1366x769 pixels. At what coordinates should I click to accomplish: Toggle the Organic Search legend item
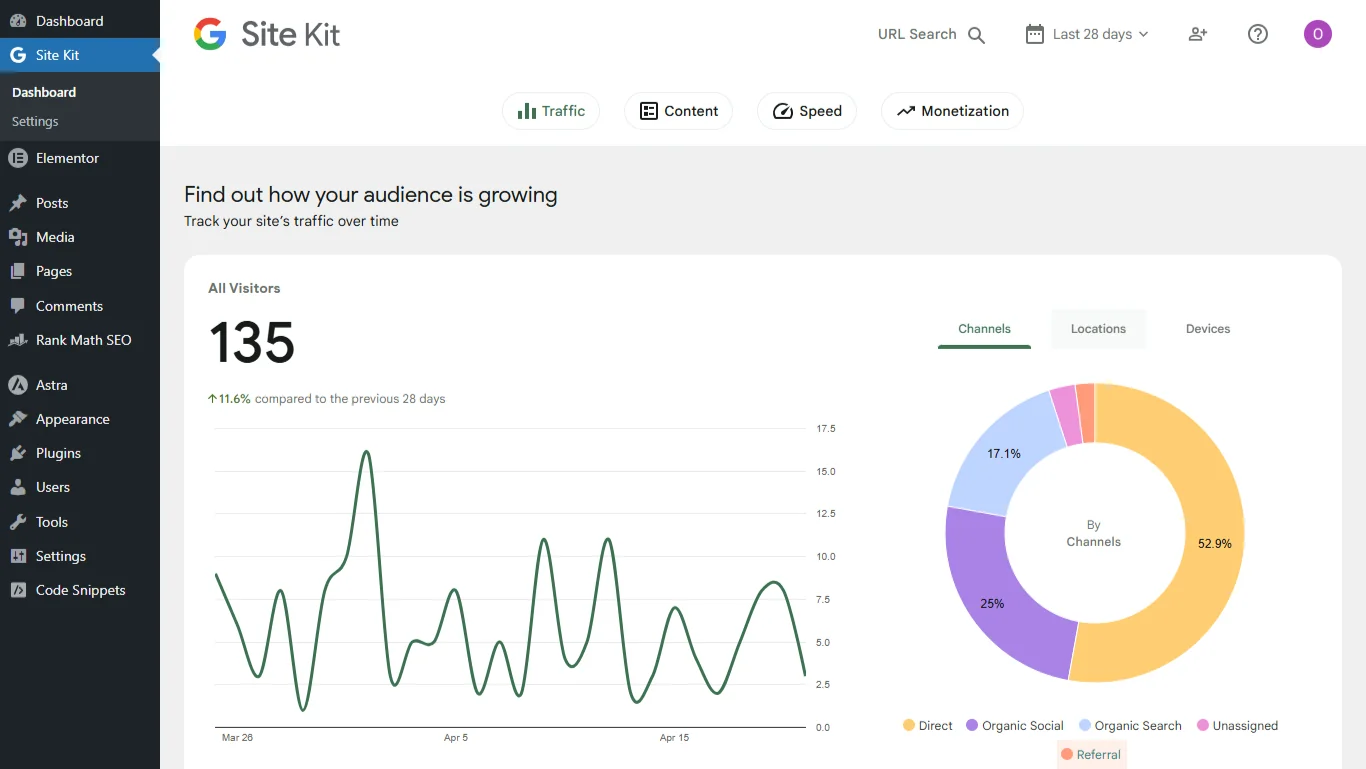1130,726
